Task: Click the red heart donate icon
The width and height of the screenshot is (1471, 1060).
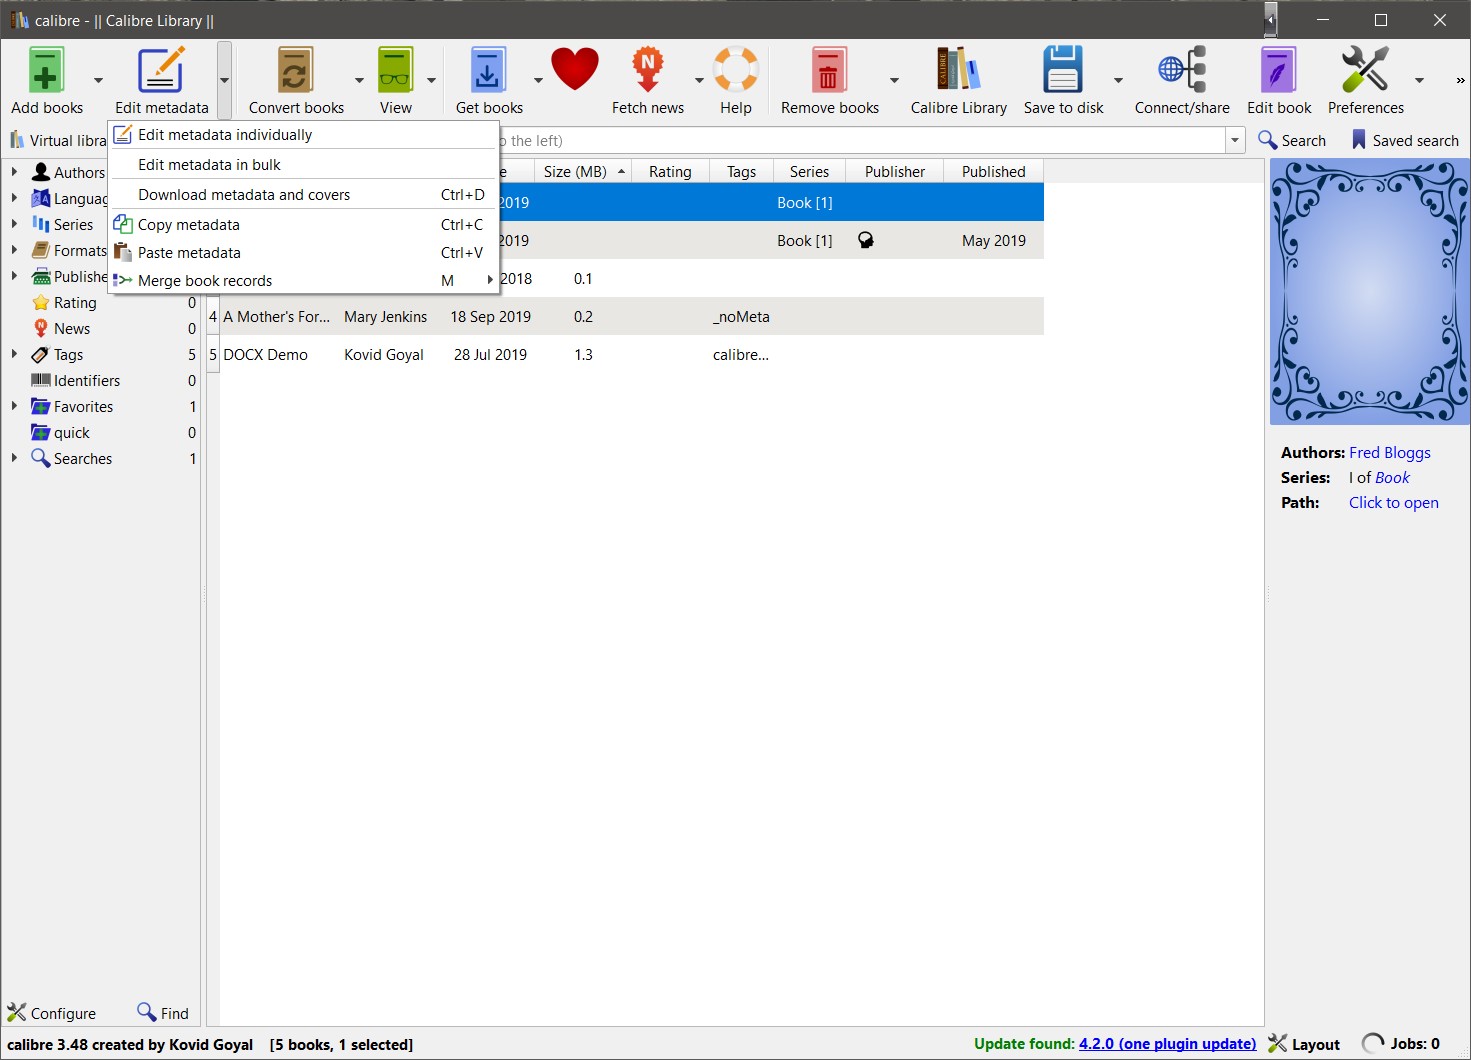Action: coord(575,70)
